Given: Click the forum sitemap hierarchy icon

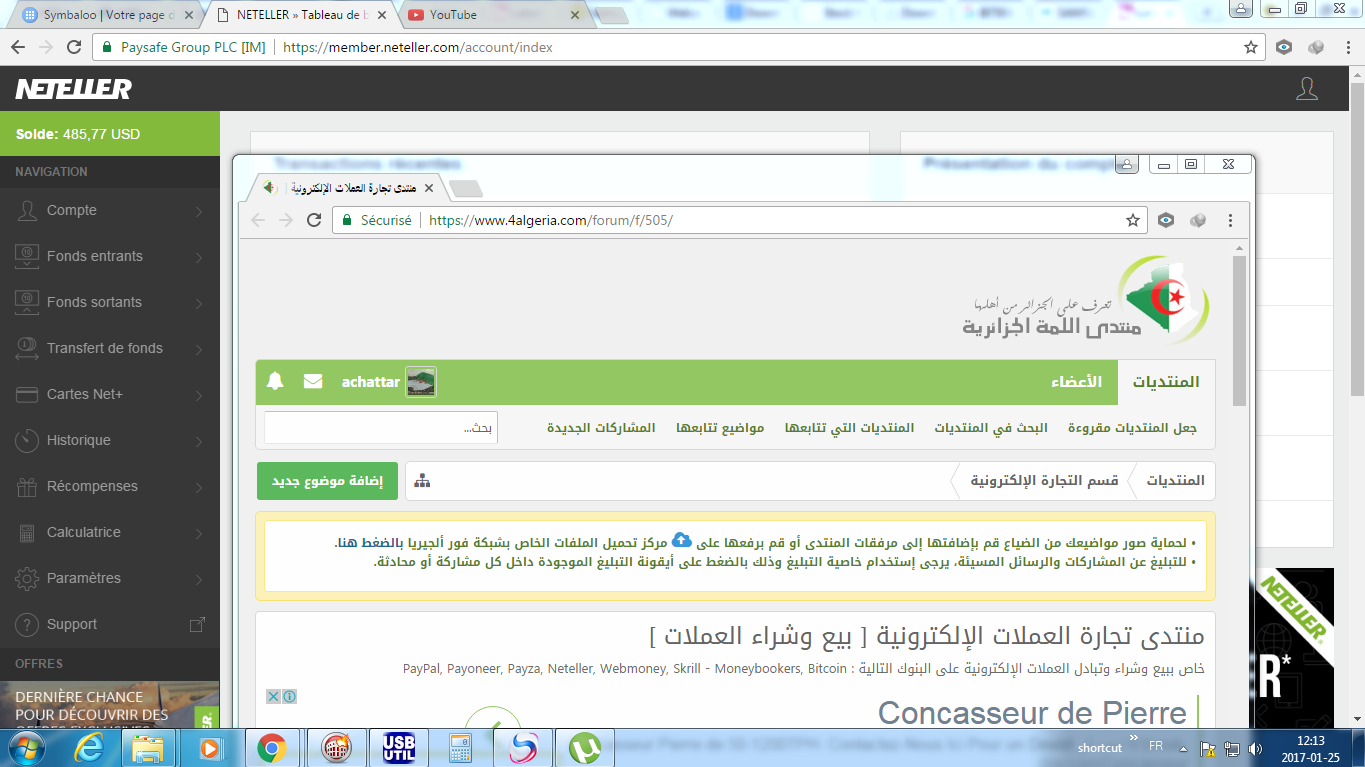Looking at the screenshot, I should pos(422,481).
